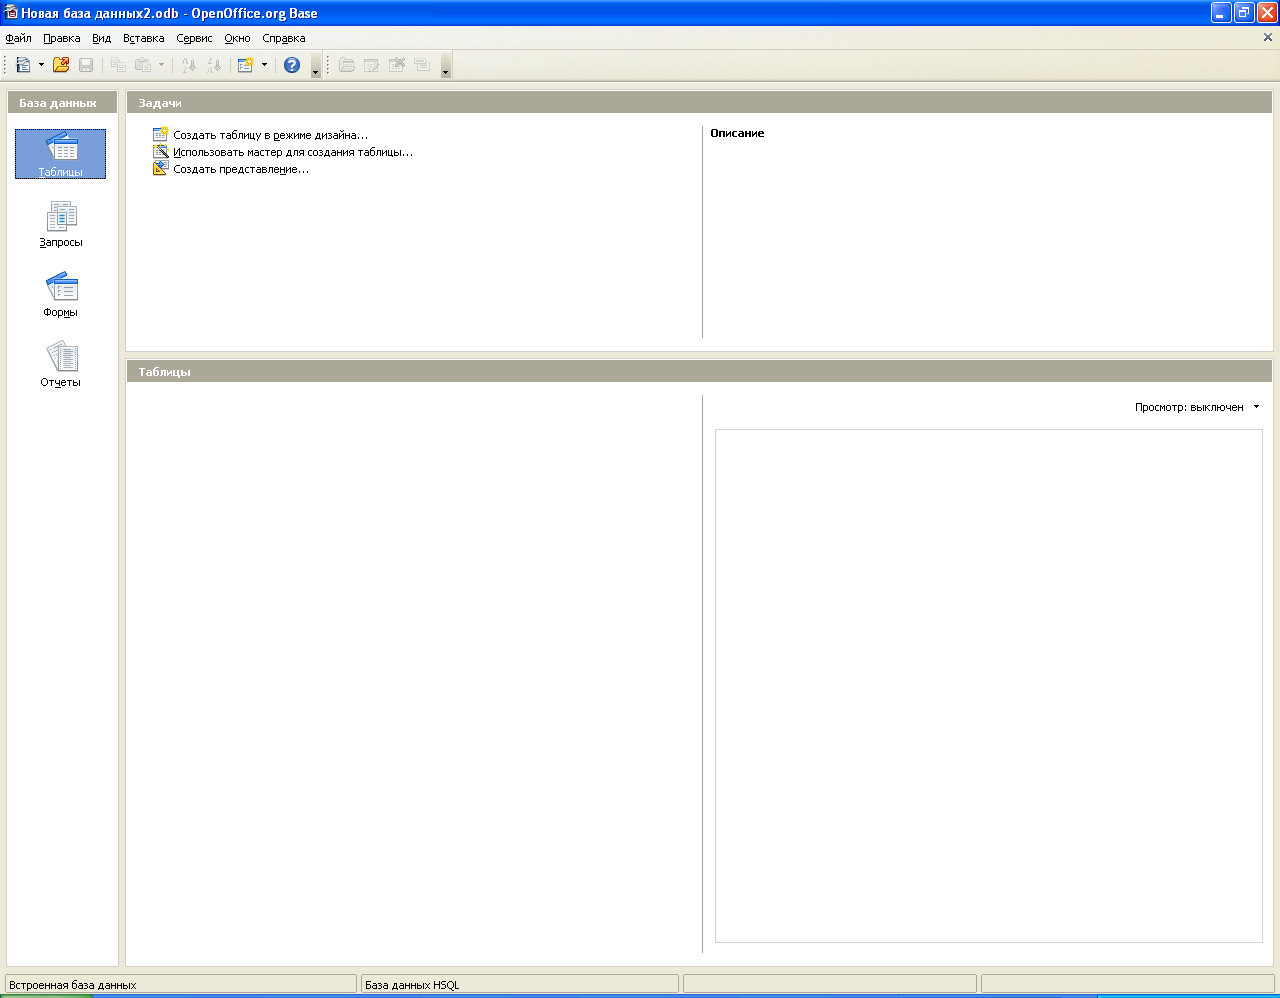Click the Sort descending icon
Image resolution: width=1280 pixels, height=998 pixels.
213,65
